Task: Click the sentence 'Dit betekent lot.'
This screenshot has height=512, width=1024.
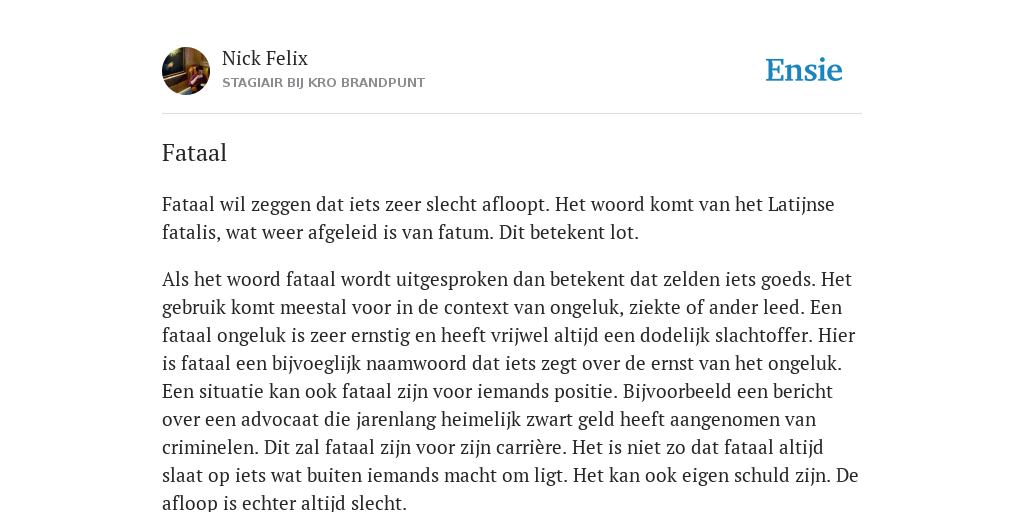Action: click(568, 232)
